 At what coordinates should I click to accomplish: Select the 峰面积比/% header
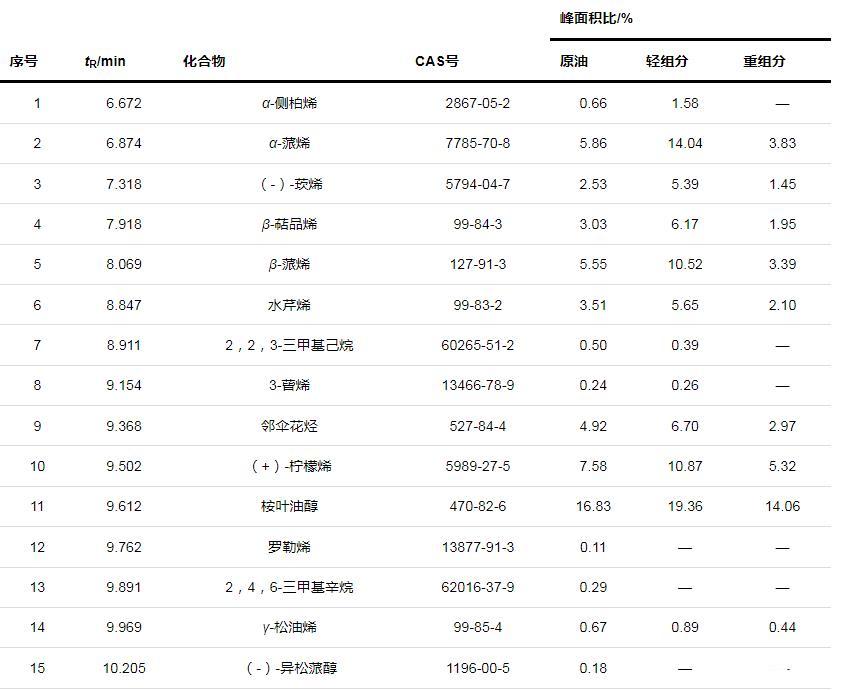coord(596,18)
